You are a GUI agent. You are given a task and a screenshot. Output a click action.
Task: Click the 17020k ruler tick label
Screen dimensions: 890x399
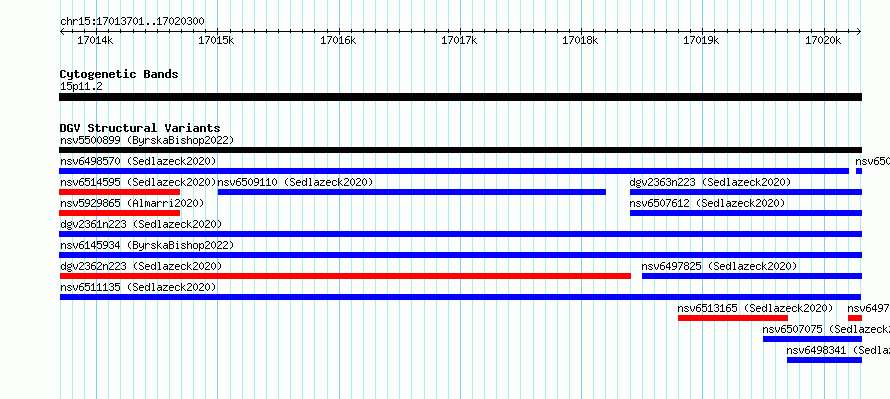click(823, 40)
